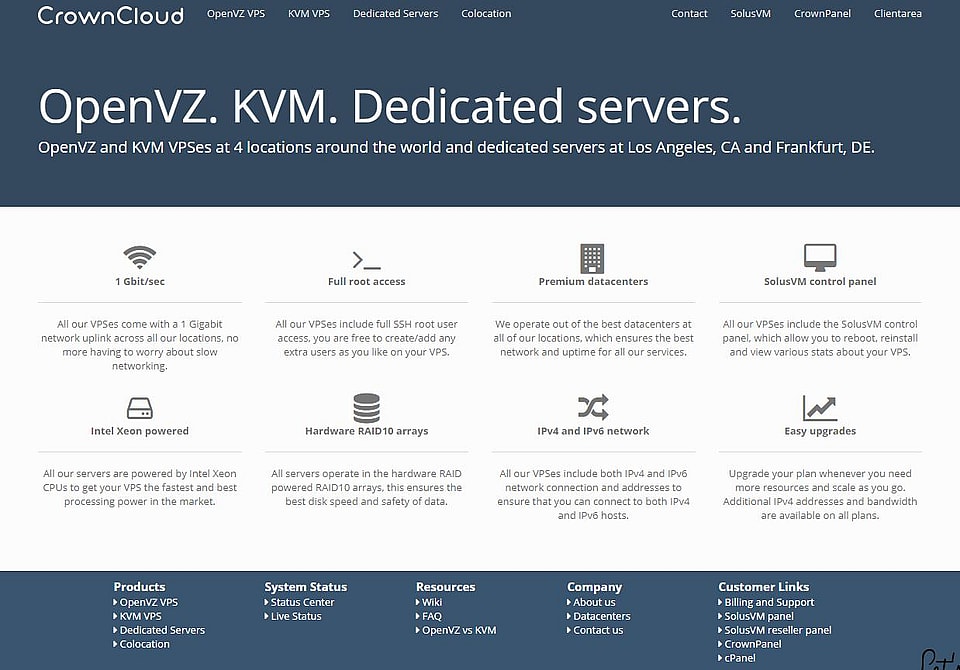
Task: Click the IPv4 and IPv6 network heading
Action: pos(593,431)
